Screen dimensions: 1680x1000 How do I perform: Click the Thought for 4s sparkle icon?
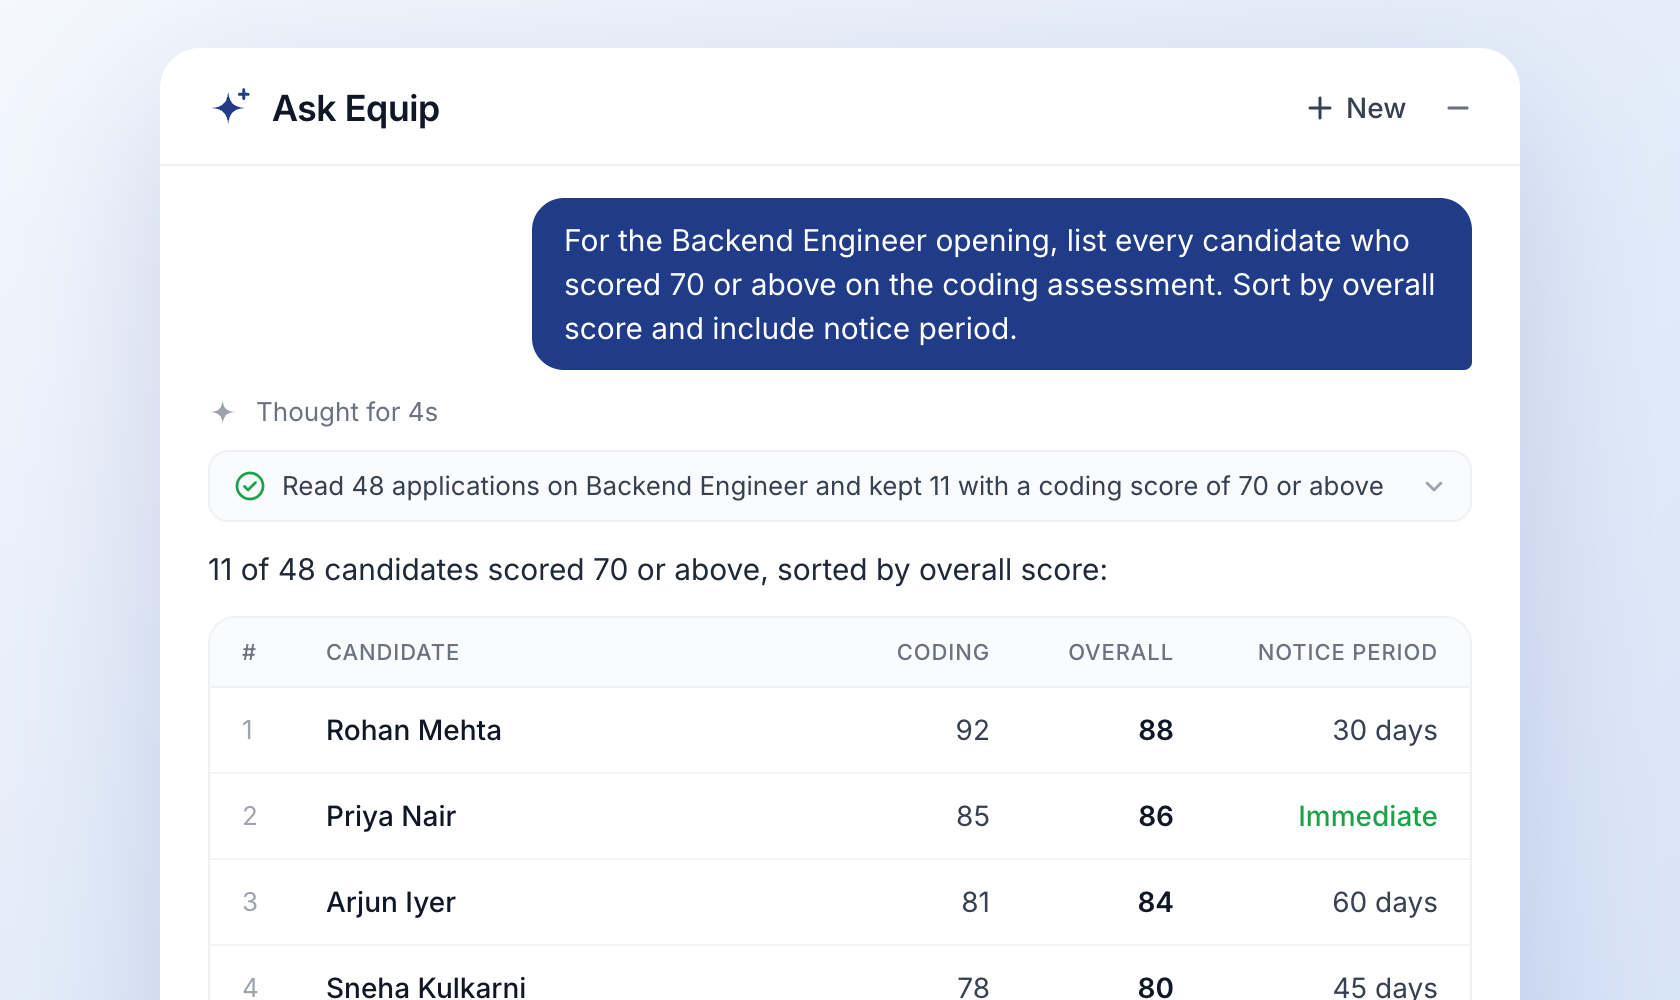click(x=223, y=412)
